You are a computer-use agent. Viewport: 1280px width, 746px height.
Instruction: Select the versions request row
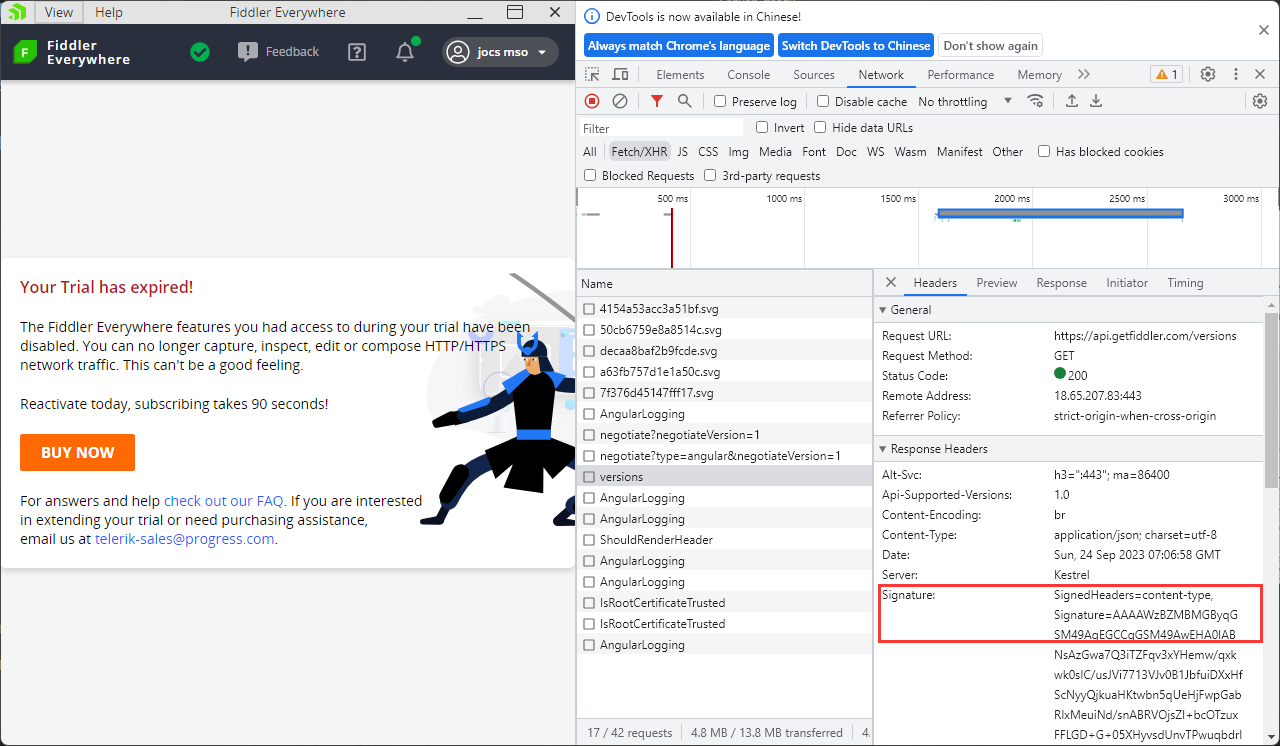pos(725,477)
